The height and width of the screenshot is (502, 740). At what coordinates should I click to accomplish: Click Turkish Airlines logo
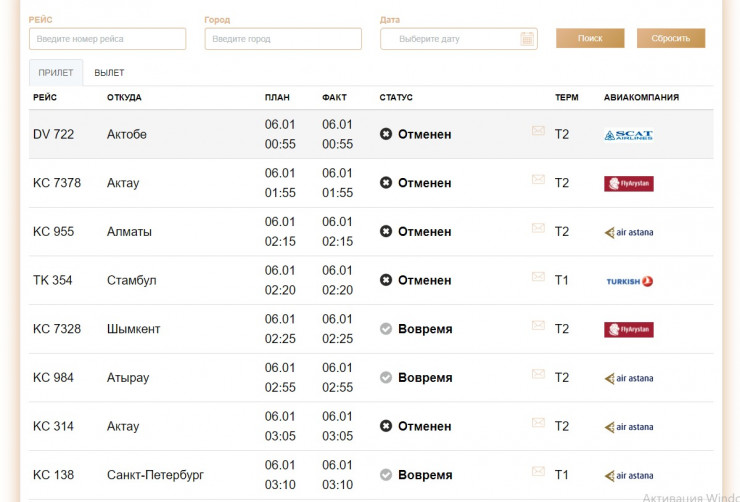click(628, 281)
